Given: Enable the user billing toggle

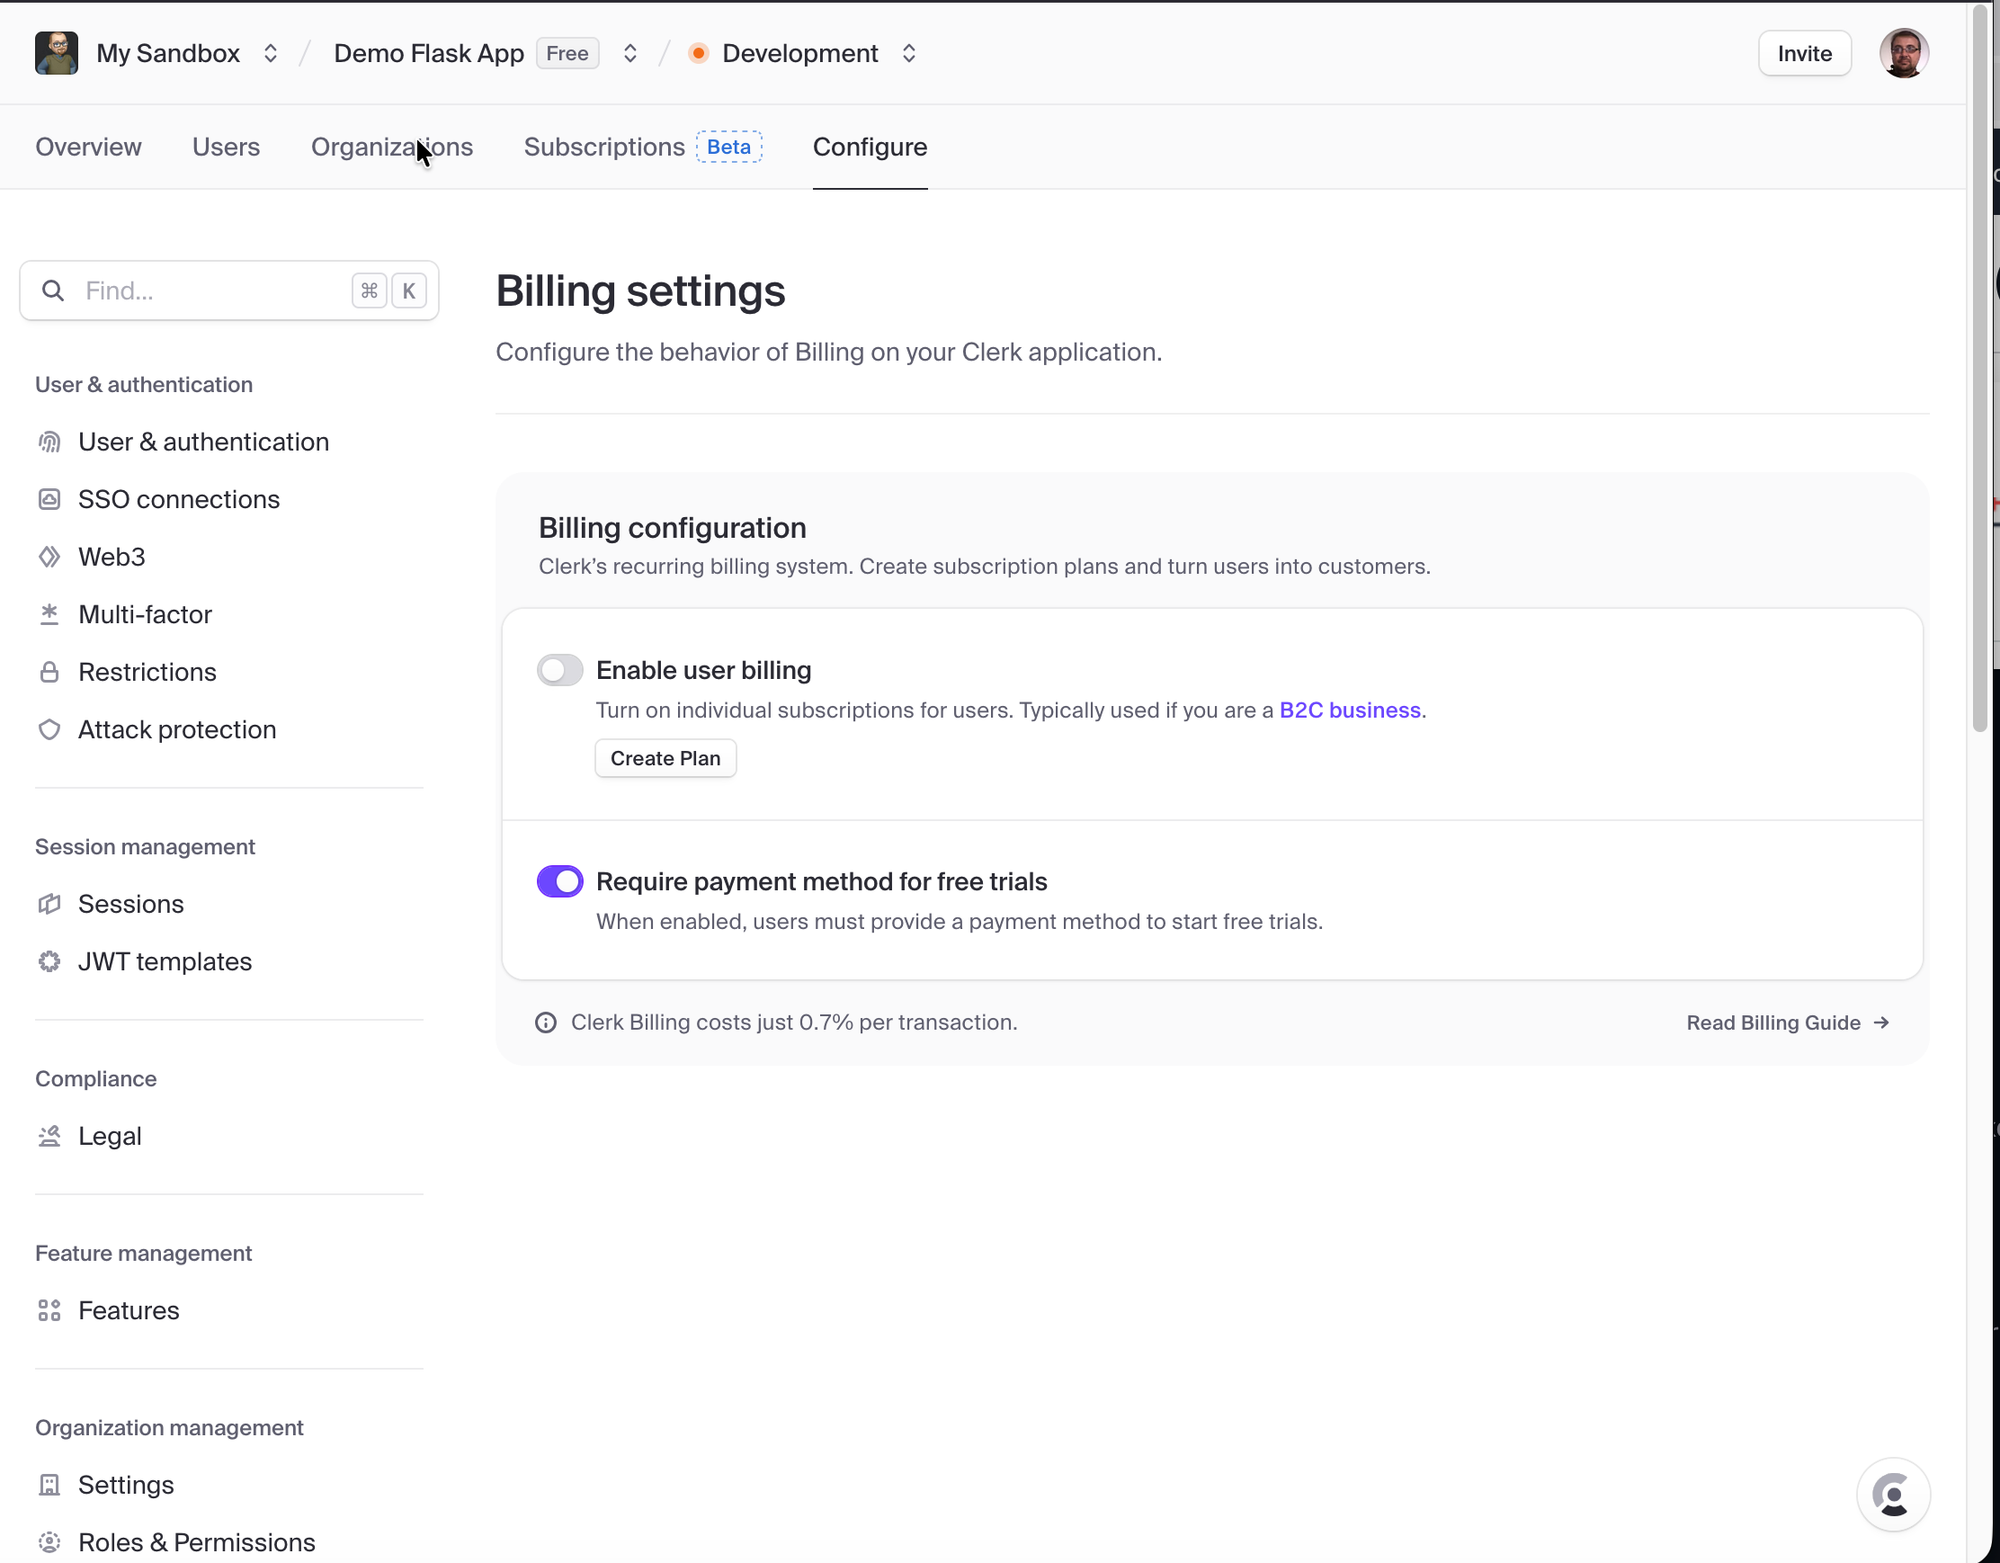Looking at the screenshot, I should [560, 670].
